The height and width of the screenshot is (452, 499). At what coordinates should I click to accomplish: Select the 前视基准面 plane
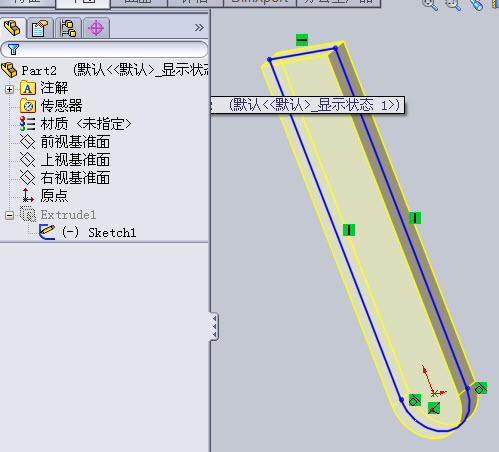coord(75,142)
